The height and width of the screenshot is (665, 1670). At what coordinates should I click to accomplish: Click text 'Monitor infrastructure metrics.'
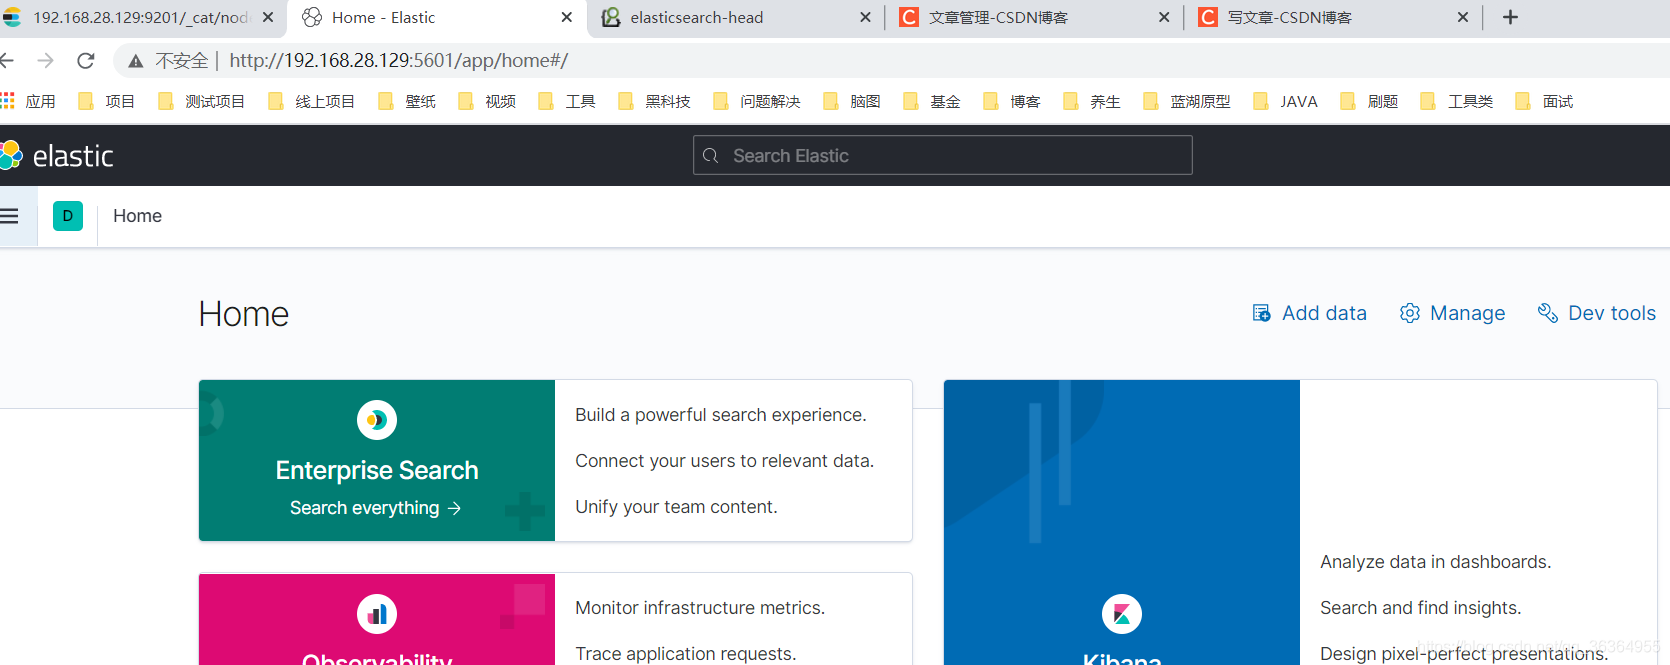click(x=700, y=608)
